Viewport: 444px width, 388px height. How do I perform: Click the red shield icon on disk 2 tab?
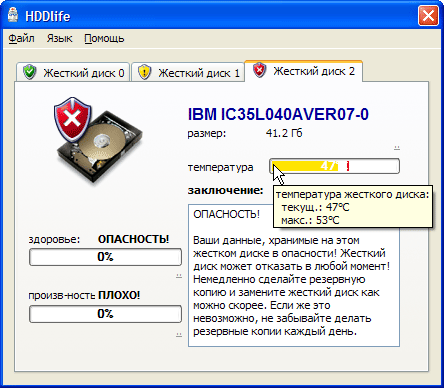click(259, 70)
